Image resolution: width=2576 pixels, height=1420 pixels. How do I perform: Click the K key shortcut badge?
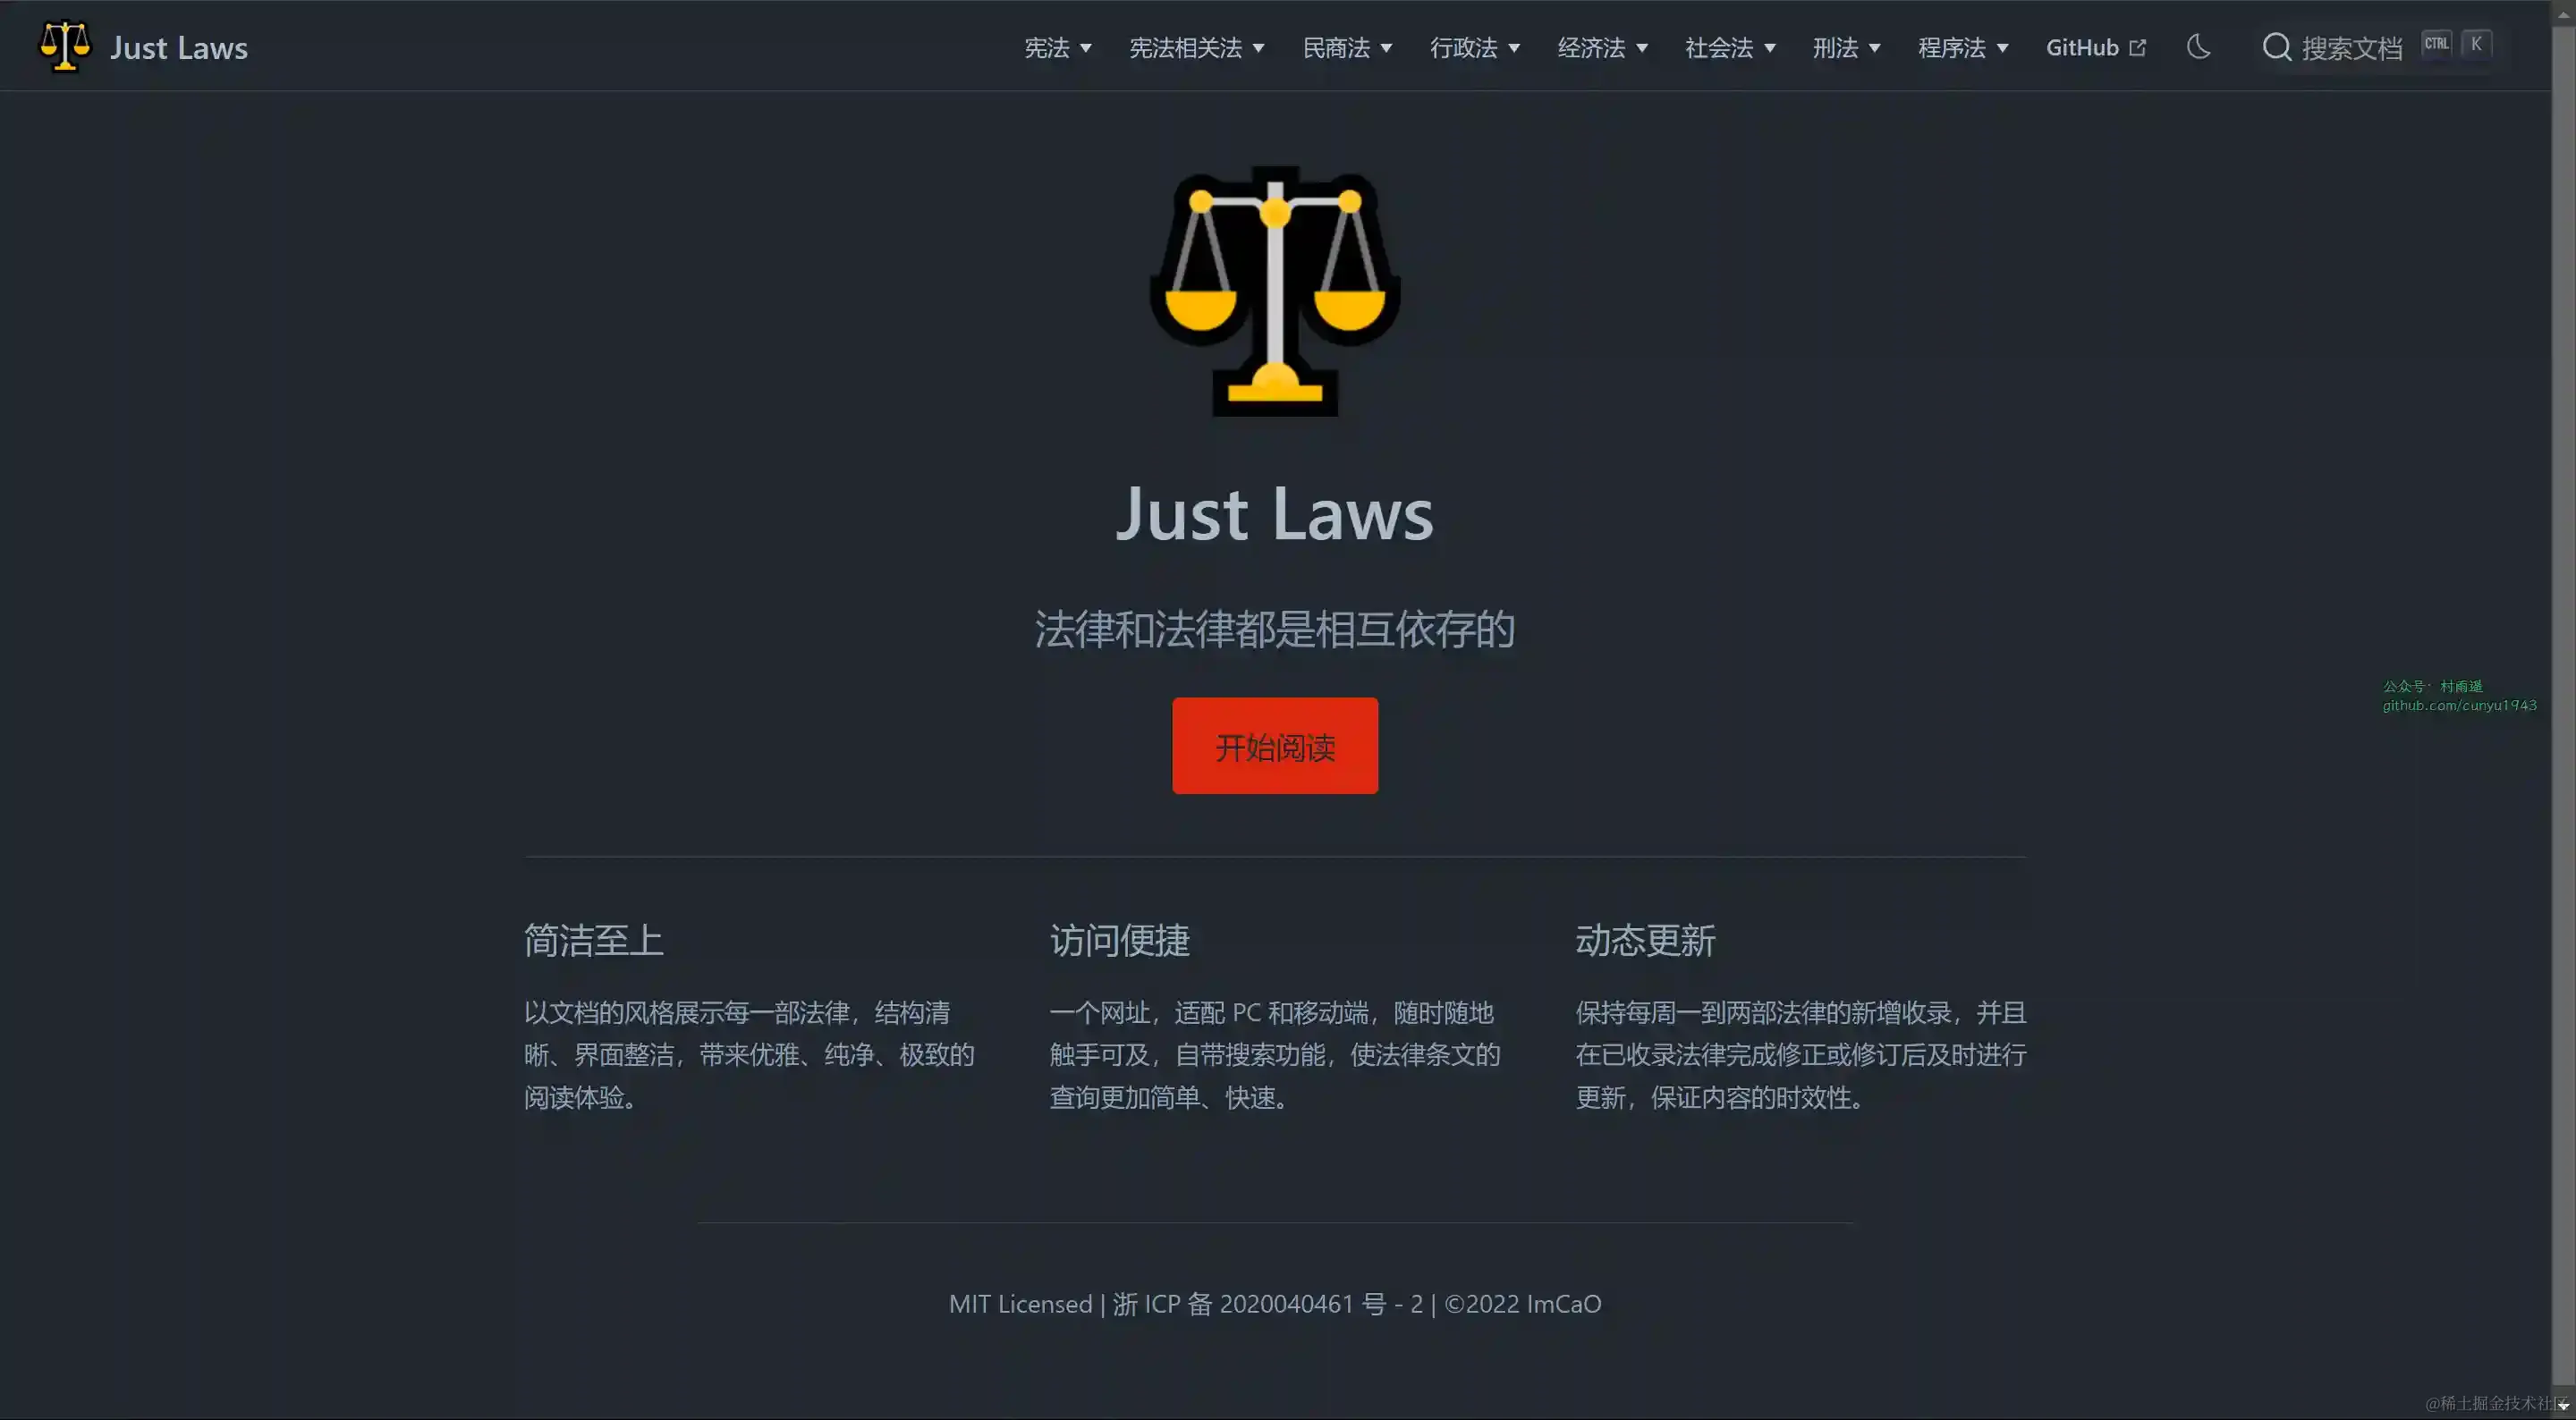point(2476,44)
